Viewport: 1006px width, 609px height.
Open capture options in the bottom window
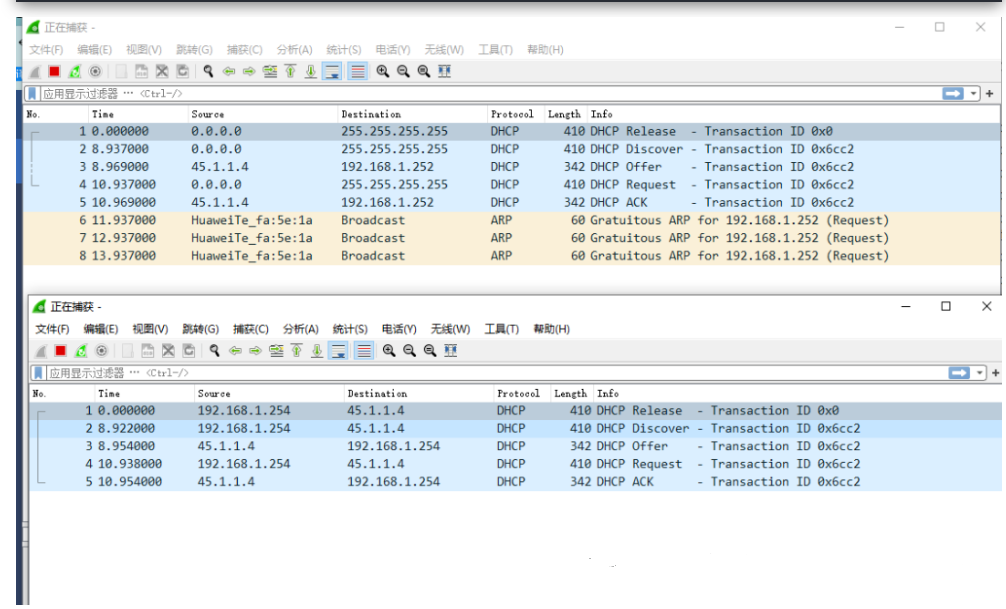click(x=101, y=350)
